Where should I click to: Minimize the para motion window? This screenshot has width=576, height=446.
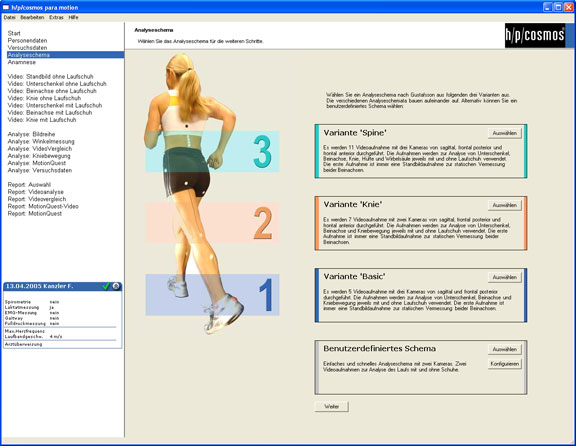tap(548, 7)
